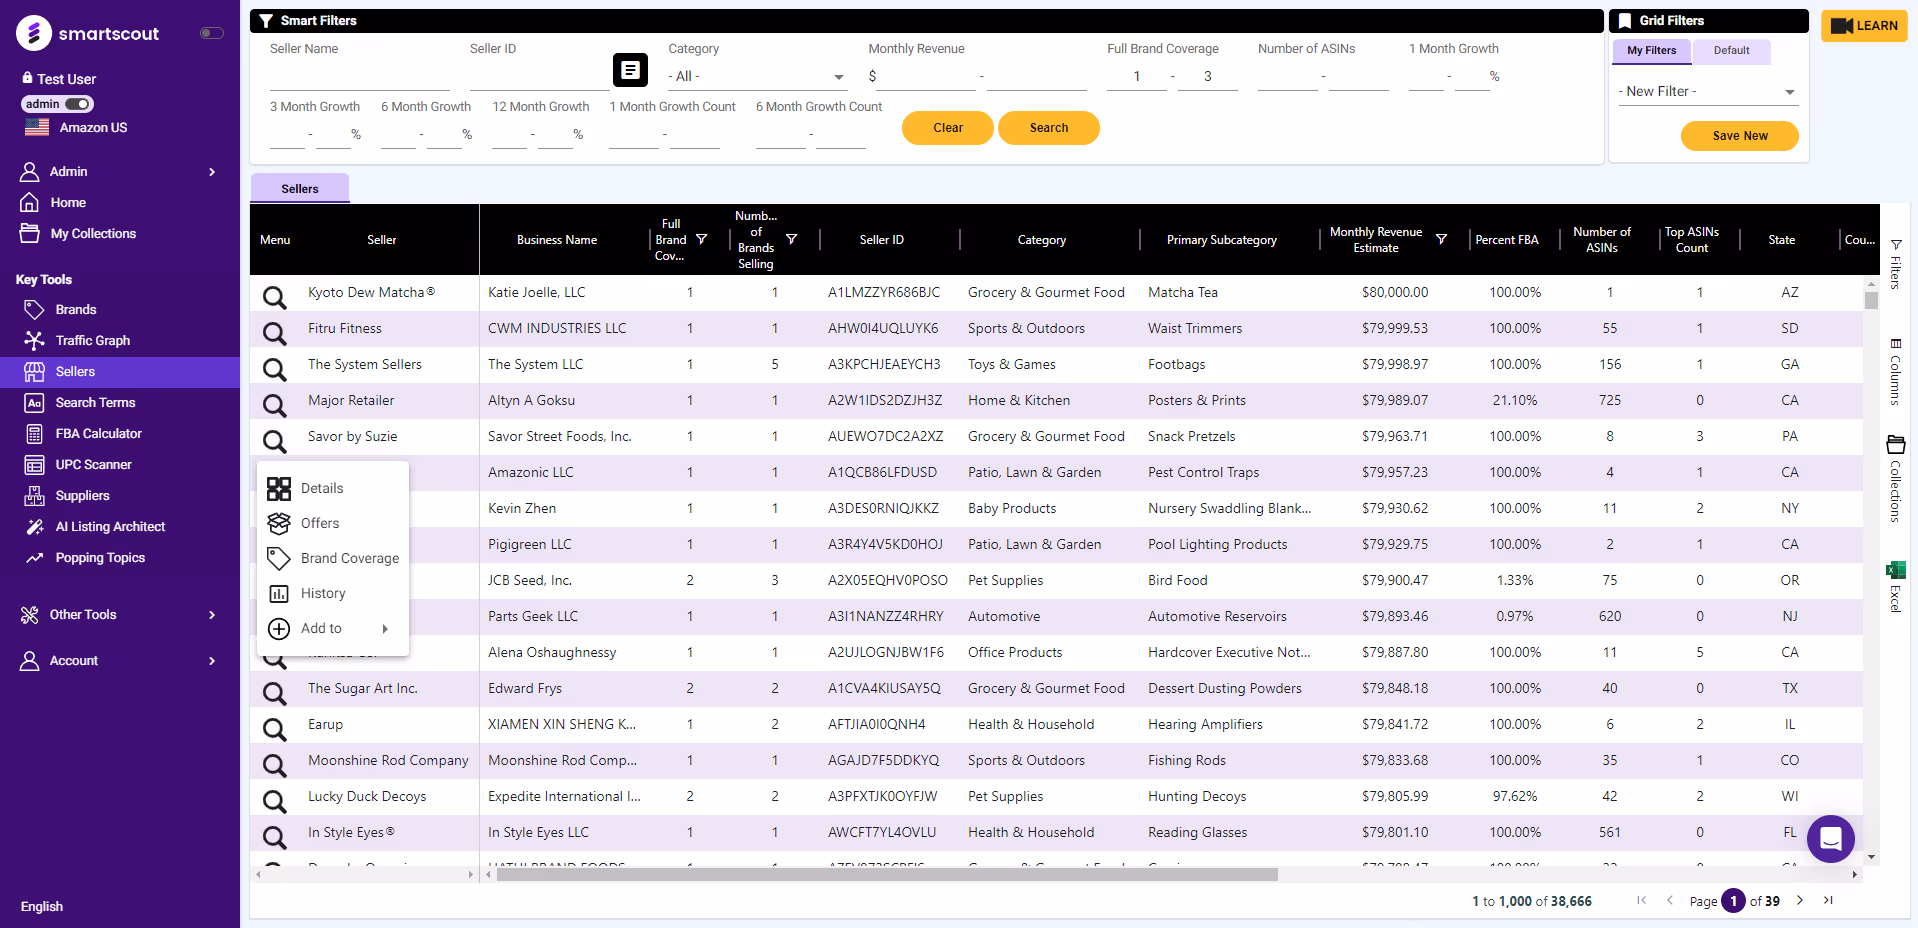
Task: Click the smartscout logo icon
Action: point(34,33)
